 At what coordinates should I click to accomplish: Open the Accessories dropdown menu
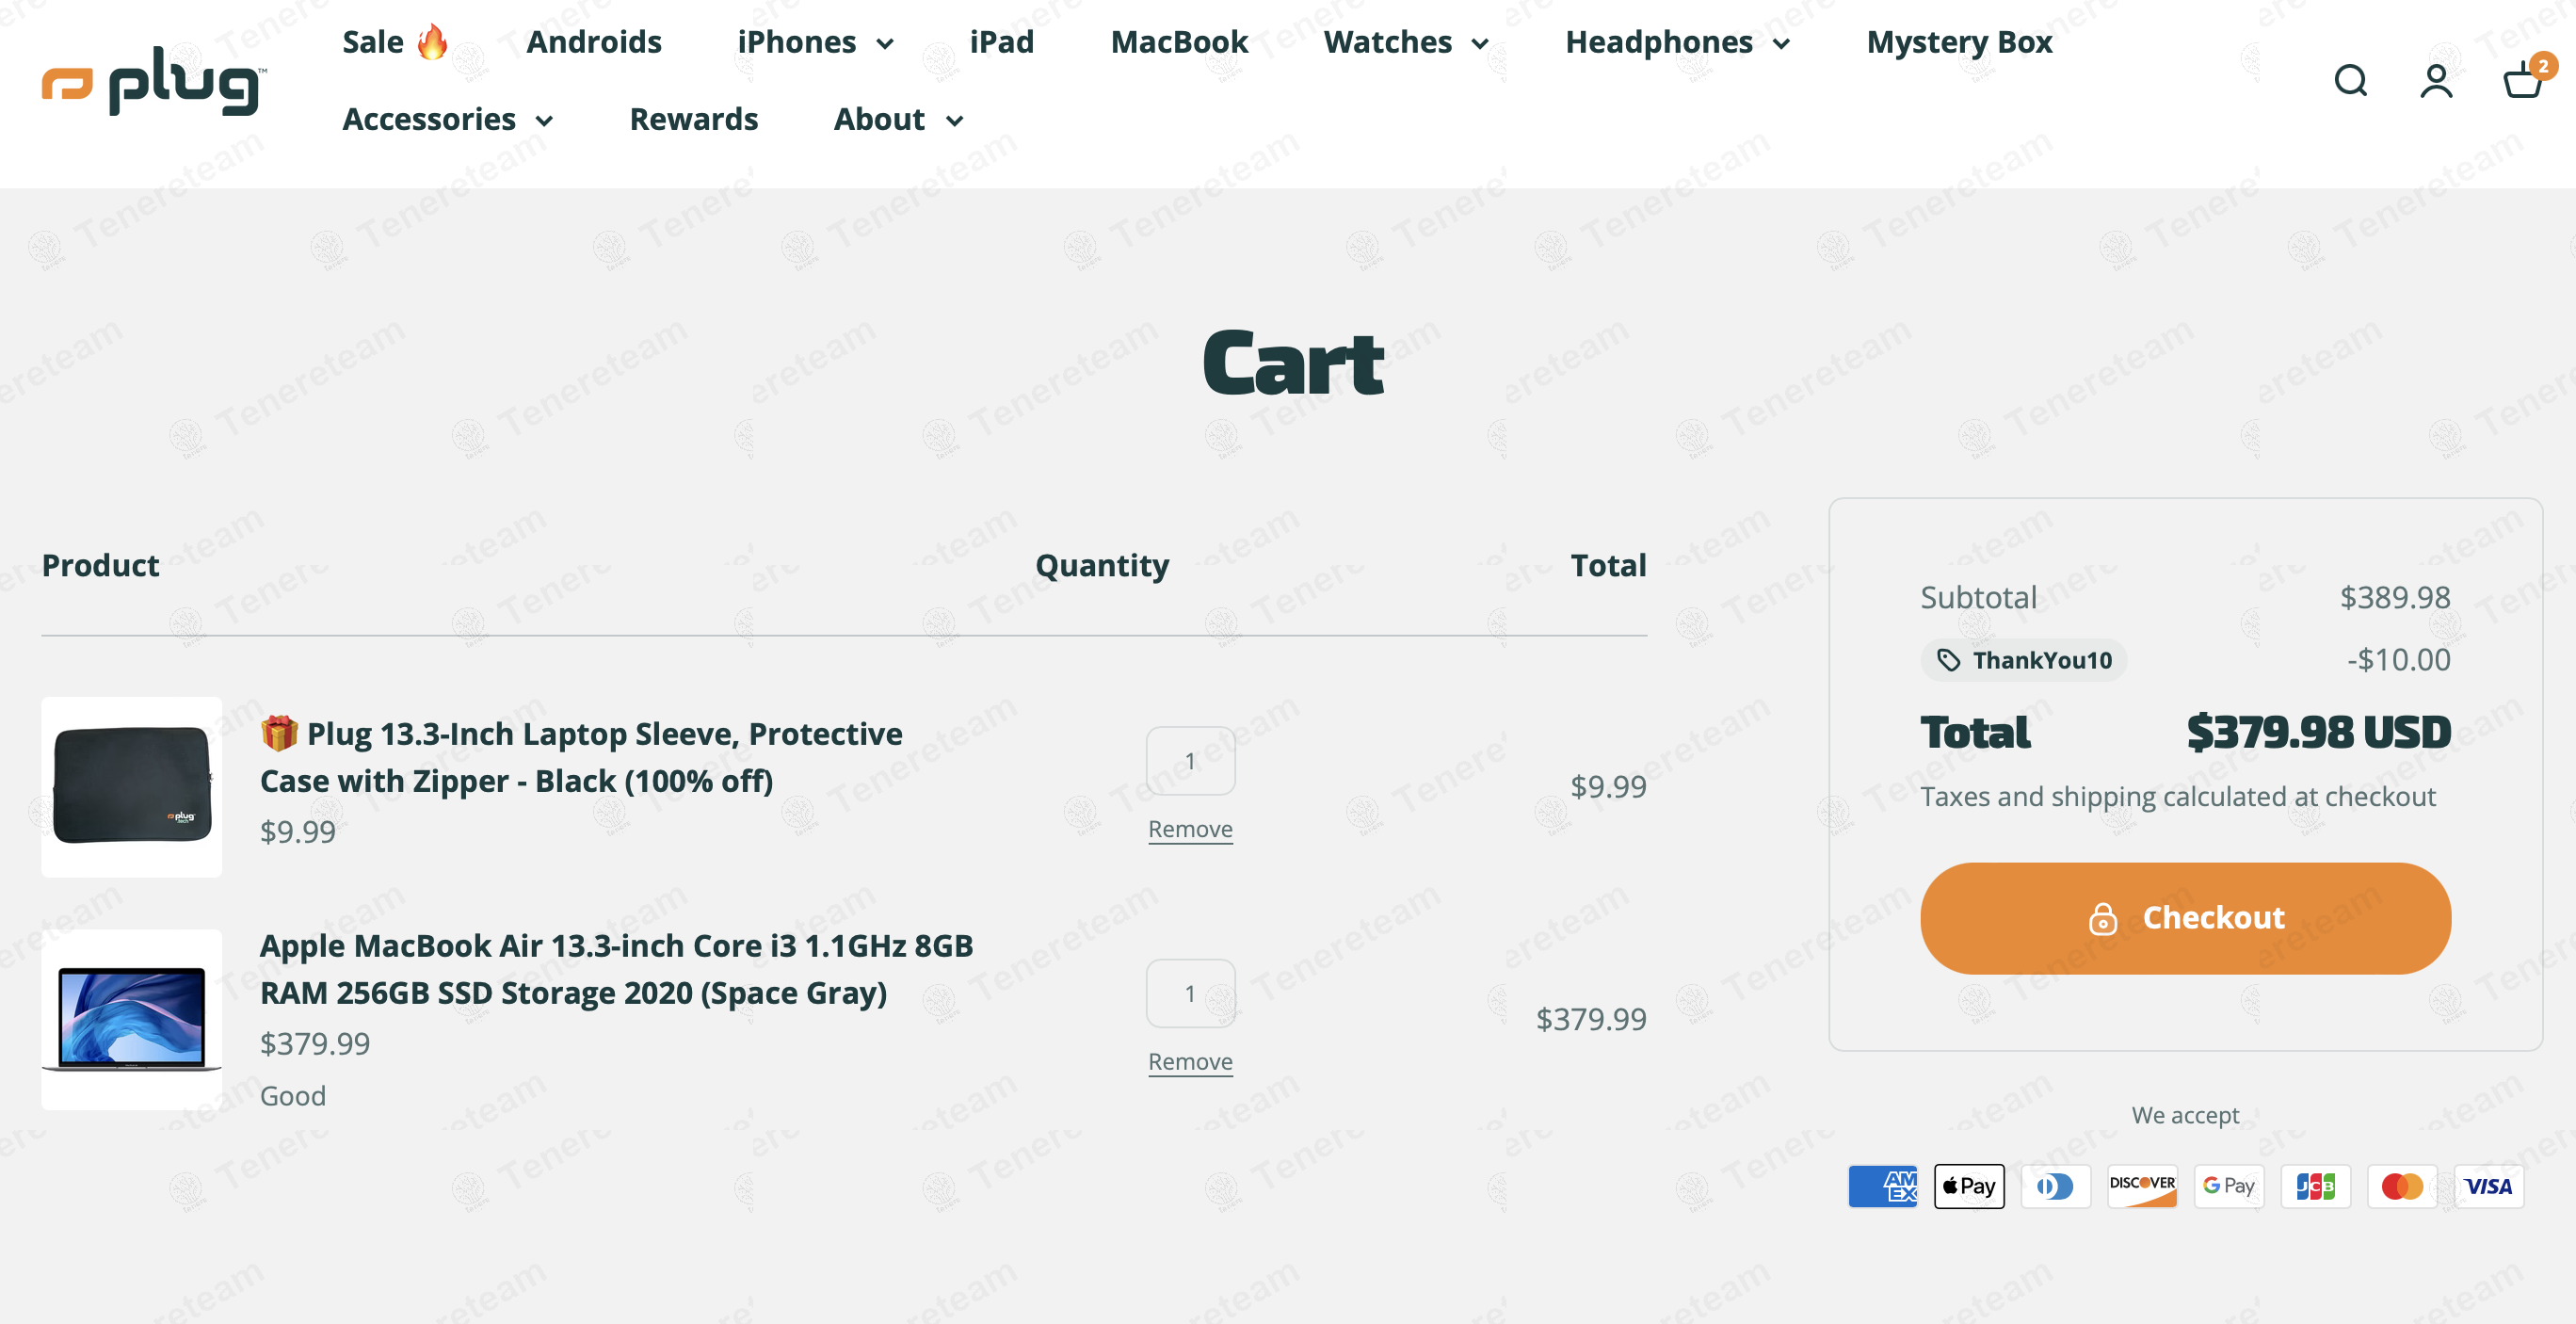[x=447, y=119]
